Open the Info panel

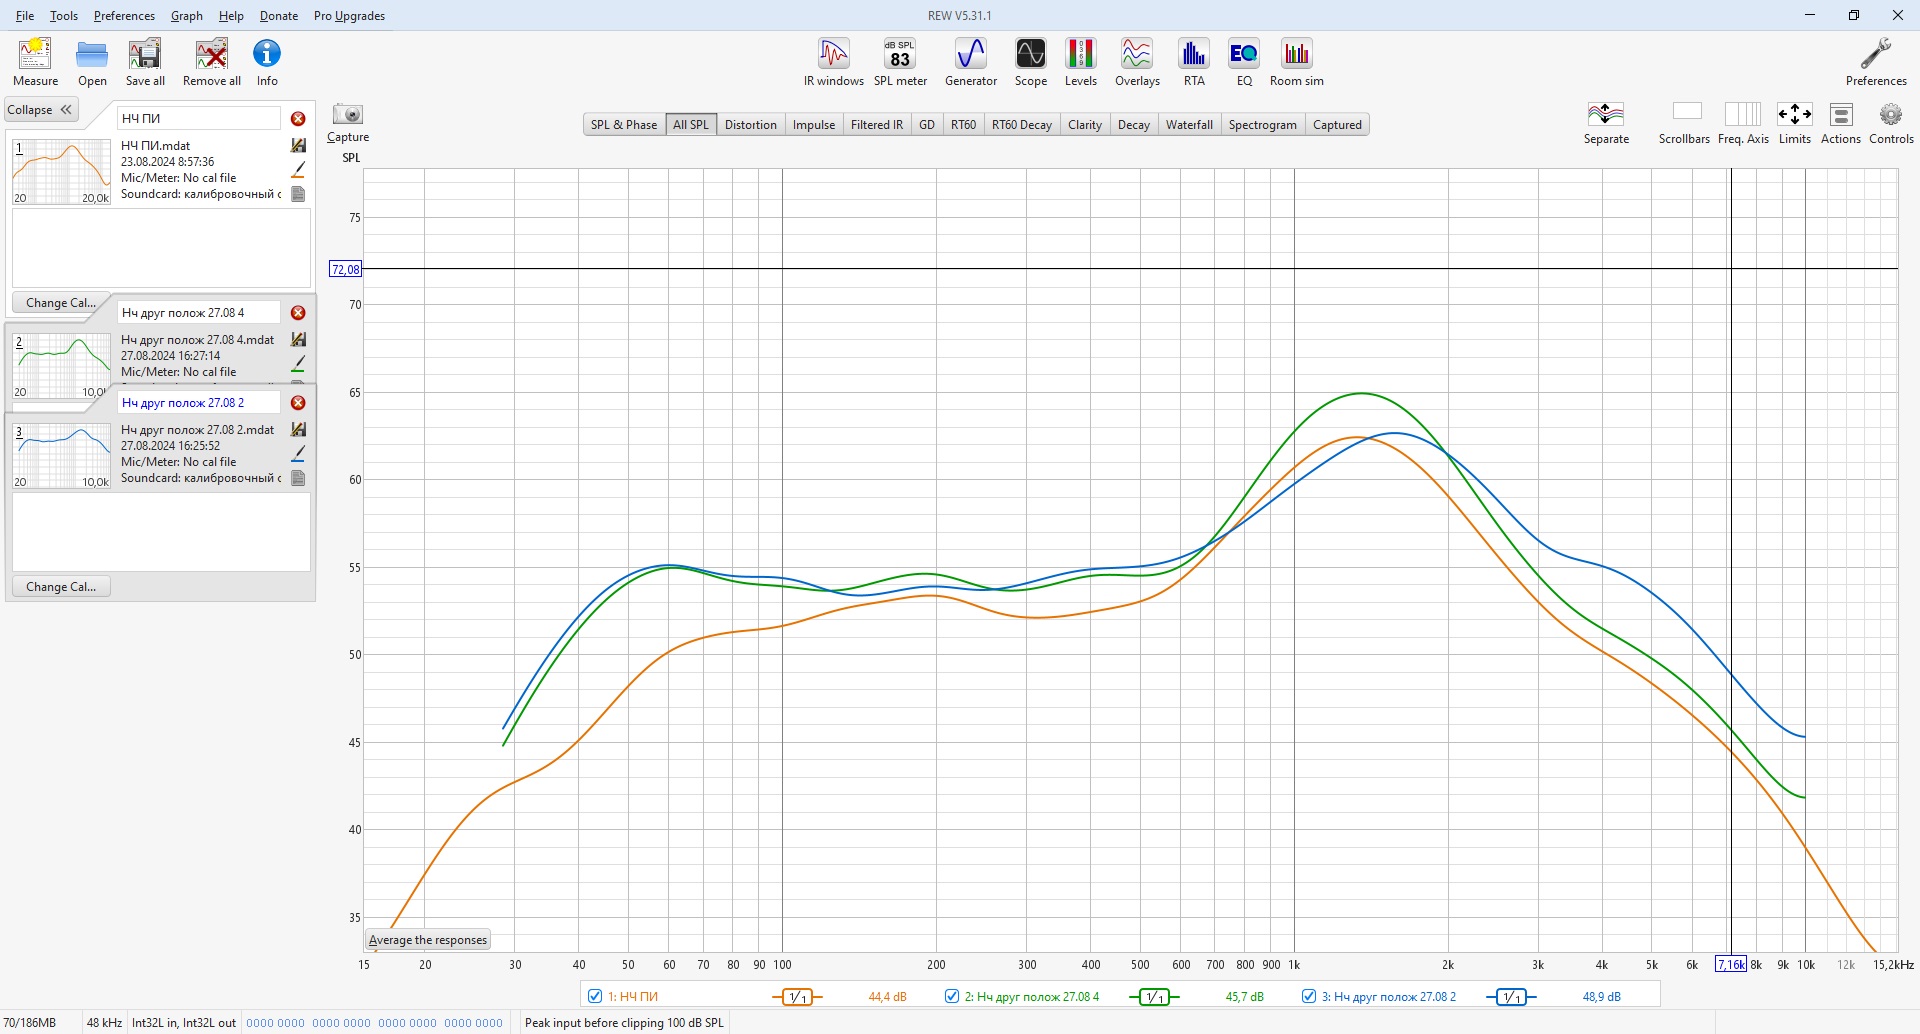267,62
